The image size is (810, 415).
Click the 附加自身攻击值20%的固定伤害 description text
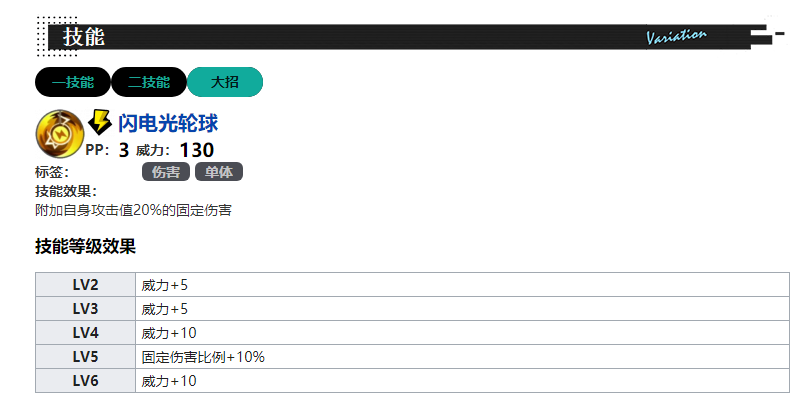(x=134, y=210)
